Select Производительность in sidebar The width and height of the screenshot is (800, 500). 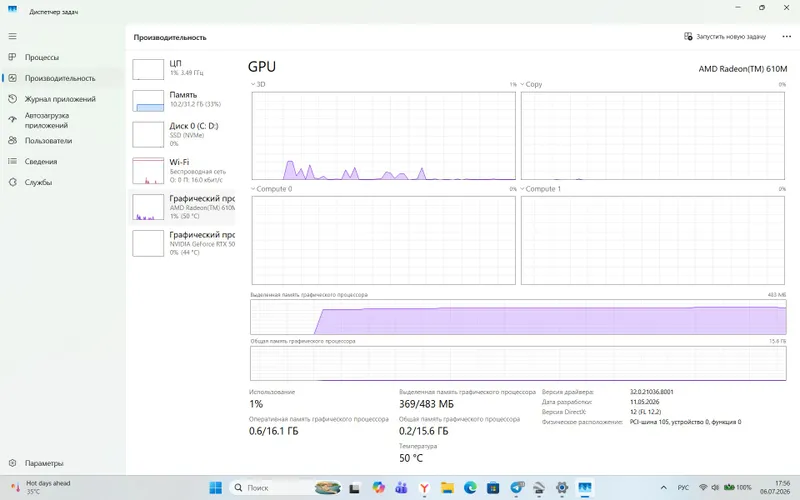pyautogui.click(x=62, y=78)
